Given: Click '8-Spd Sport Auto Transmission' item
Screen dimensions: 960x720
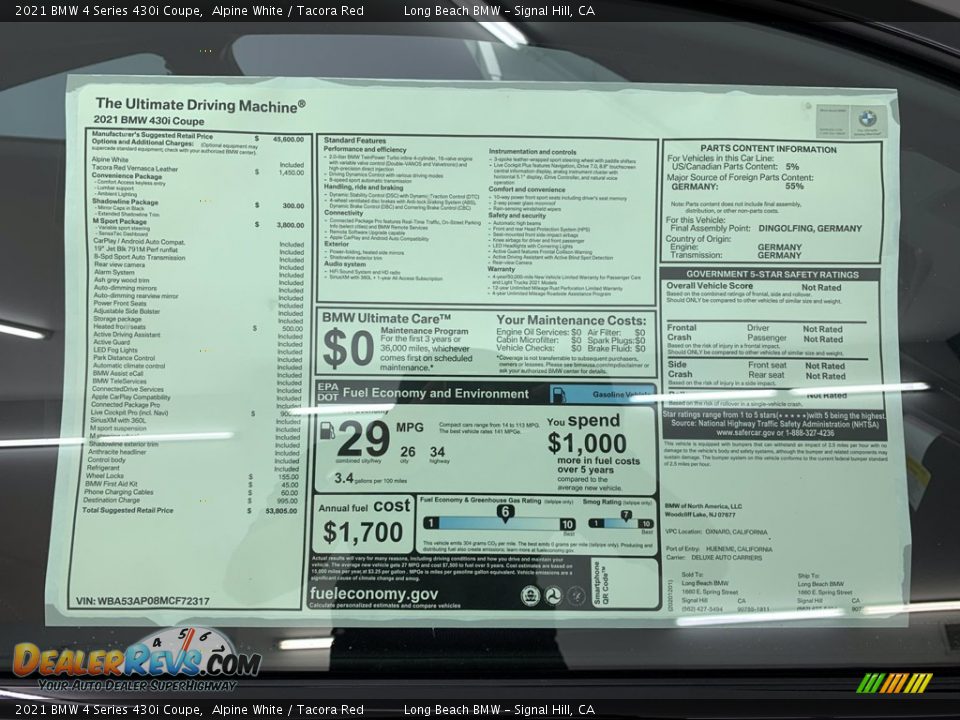Looking at the screenshot, I should tap(139, 257).
